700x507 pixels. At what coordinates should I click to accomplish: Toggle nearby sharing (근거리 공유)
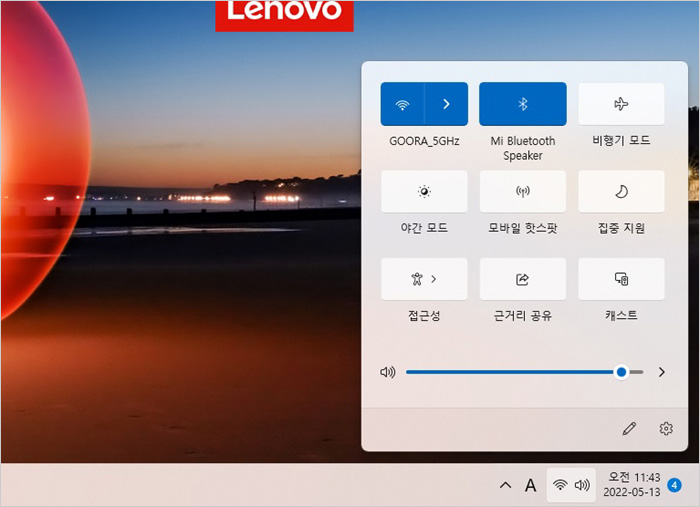click(522, 279)
